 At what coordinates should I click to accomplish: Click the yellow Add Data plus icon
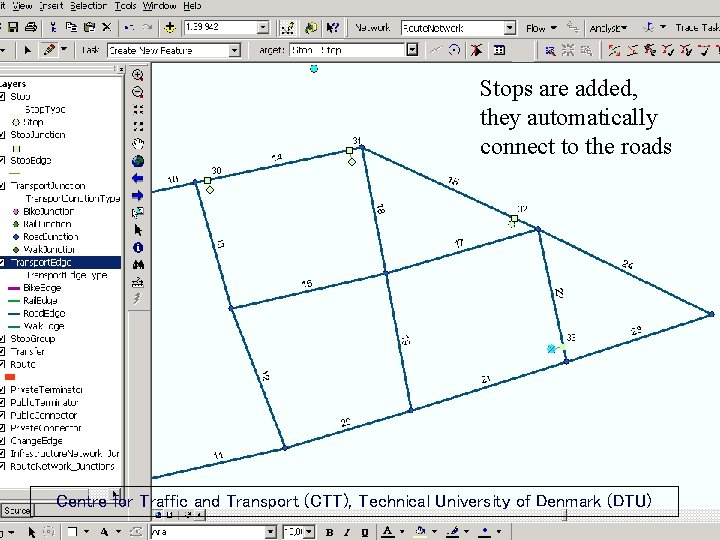click(170, 28)
